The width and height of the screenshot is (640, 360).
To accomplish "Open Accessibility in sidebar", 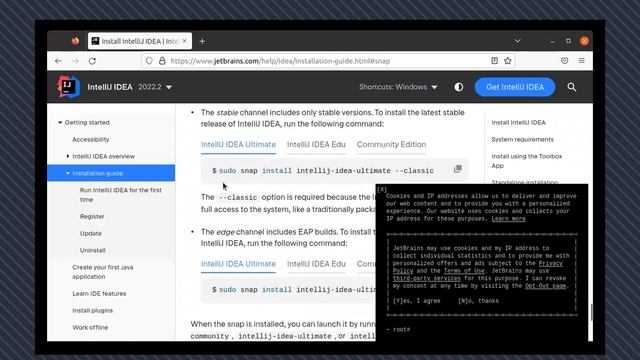I will (x=91, y=139).
